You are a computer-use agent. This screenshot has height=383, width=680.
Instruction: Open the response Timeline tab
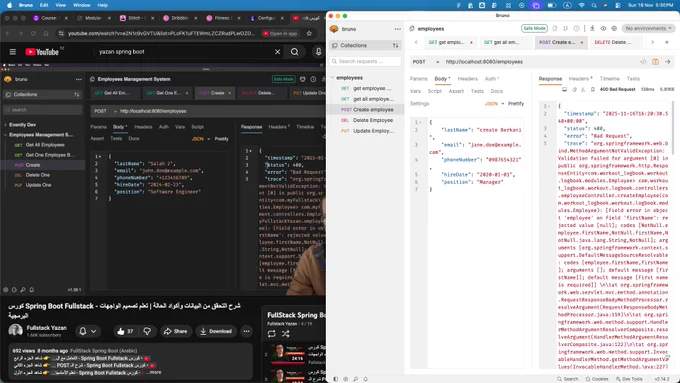coord(609,79)
